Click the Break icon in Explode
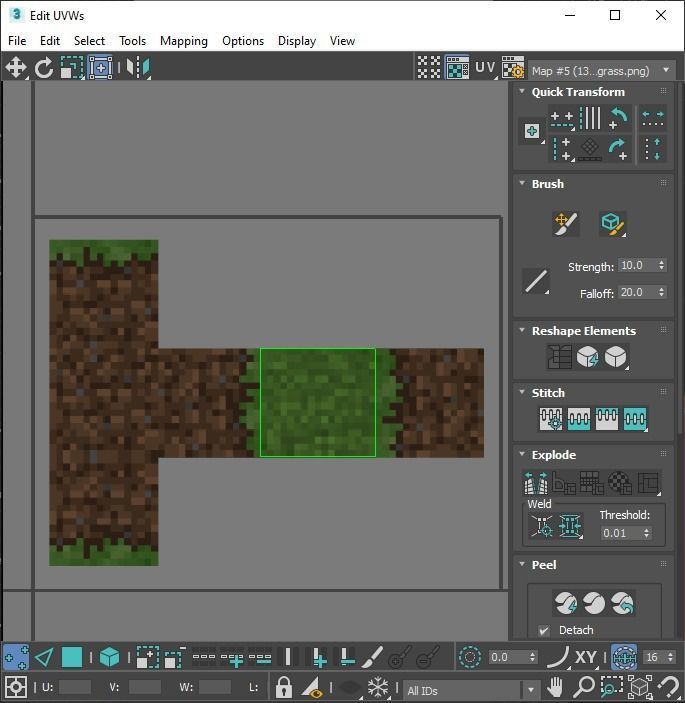The height and width of the screenshot is (703, 685). (x=536, y=483)
